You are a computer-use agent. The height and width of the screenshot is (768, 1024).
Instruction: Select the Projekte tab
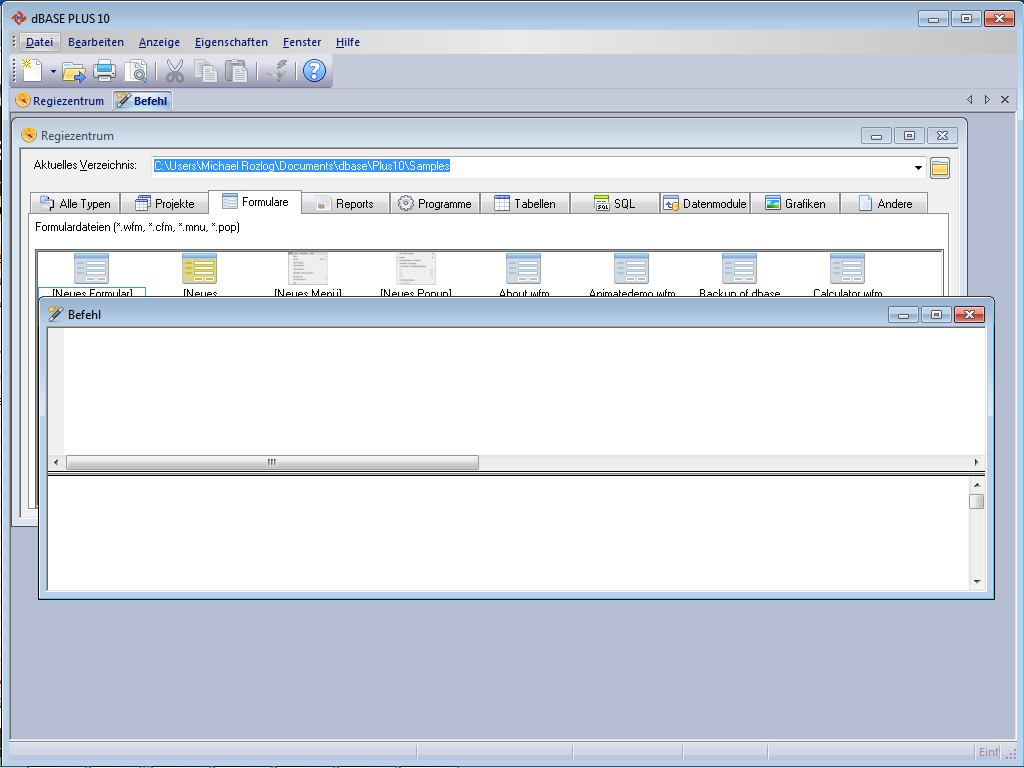[x=165, y=204]
